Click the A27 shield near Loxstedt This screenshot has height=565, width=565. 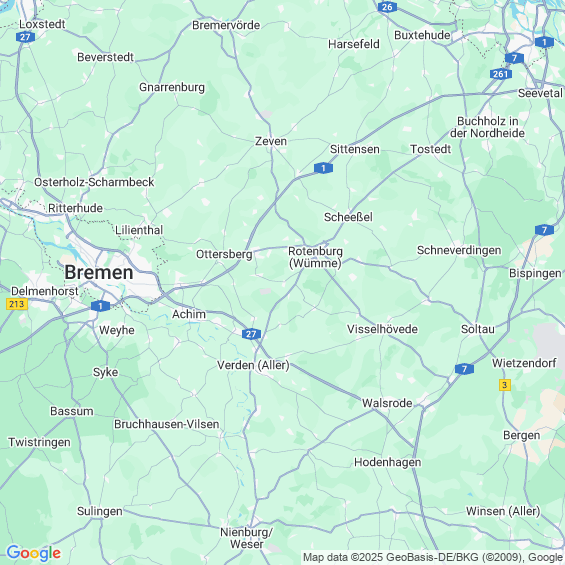(x=25, y=37)
